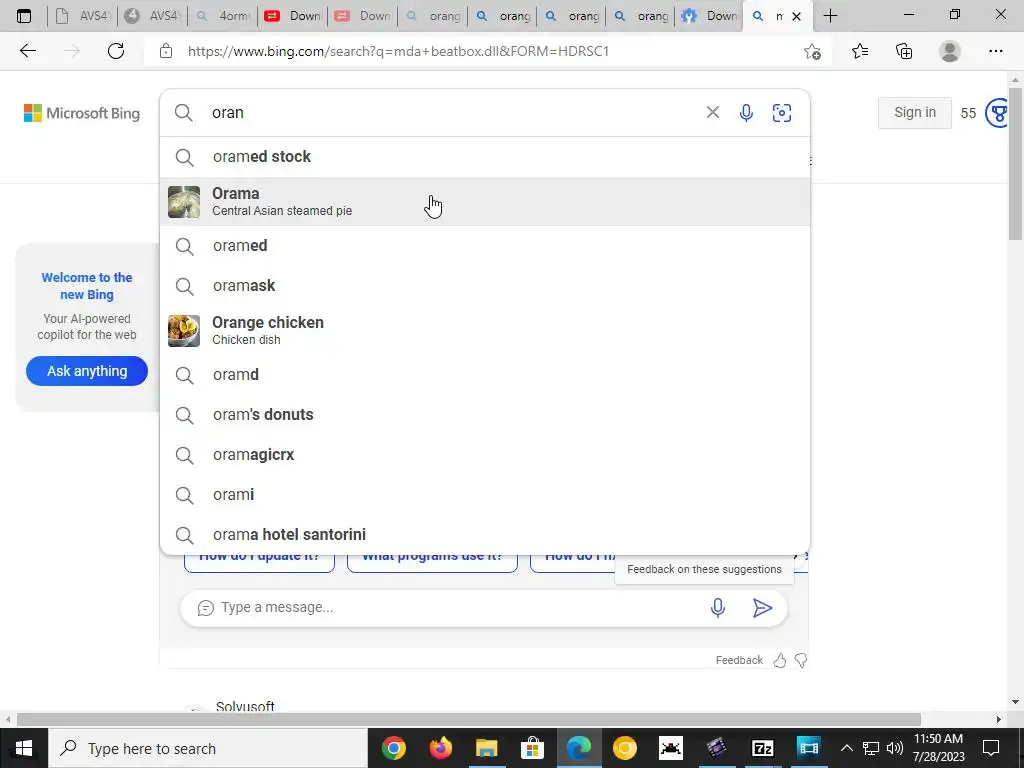
Task: Open the Collections icon
Action: coord(904,51)
